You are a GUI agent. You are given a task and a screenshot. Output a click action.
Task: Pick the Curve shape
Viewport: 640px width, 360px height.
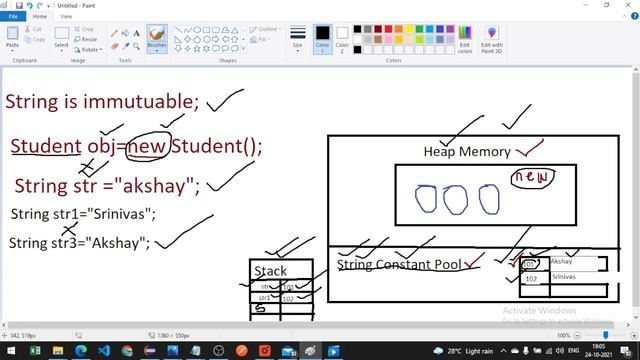coord(187,30)
